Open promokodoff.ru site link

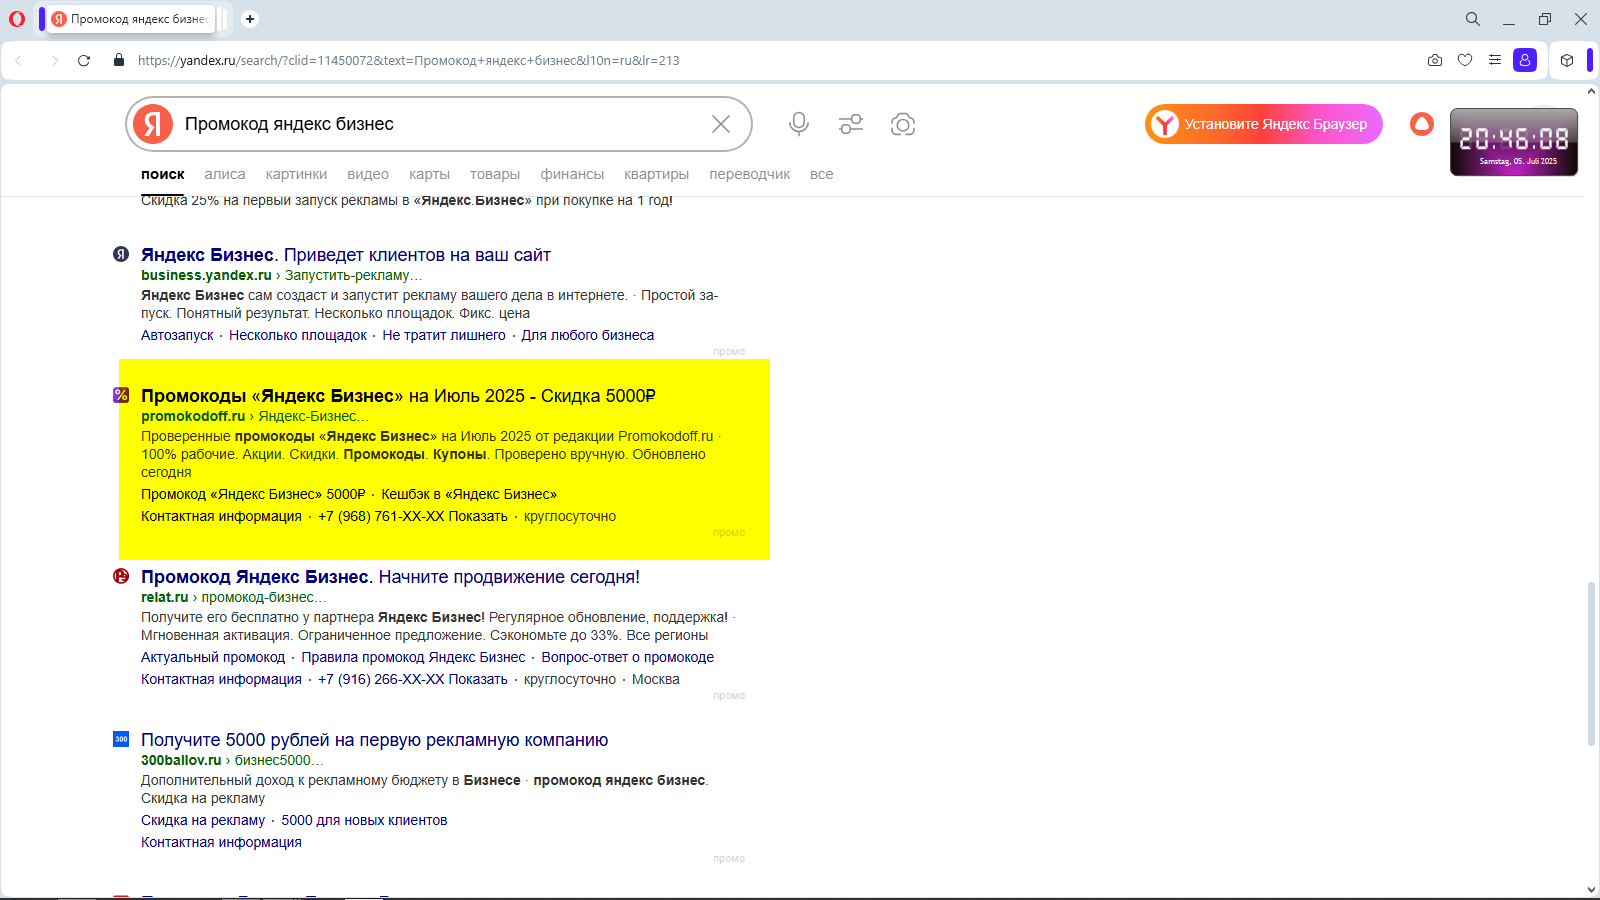click(193, 416)
